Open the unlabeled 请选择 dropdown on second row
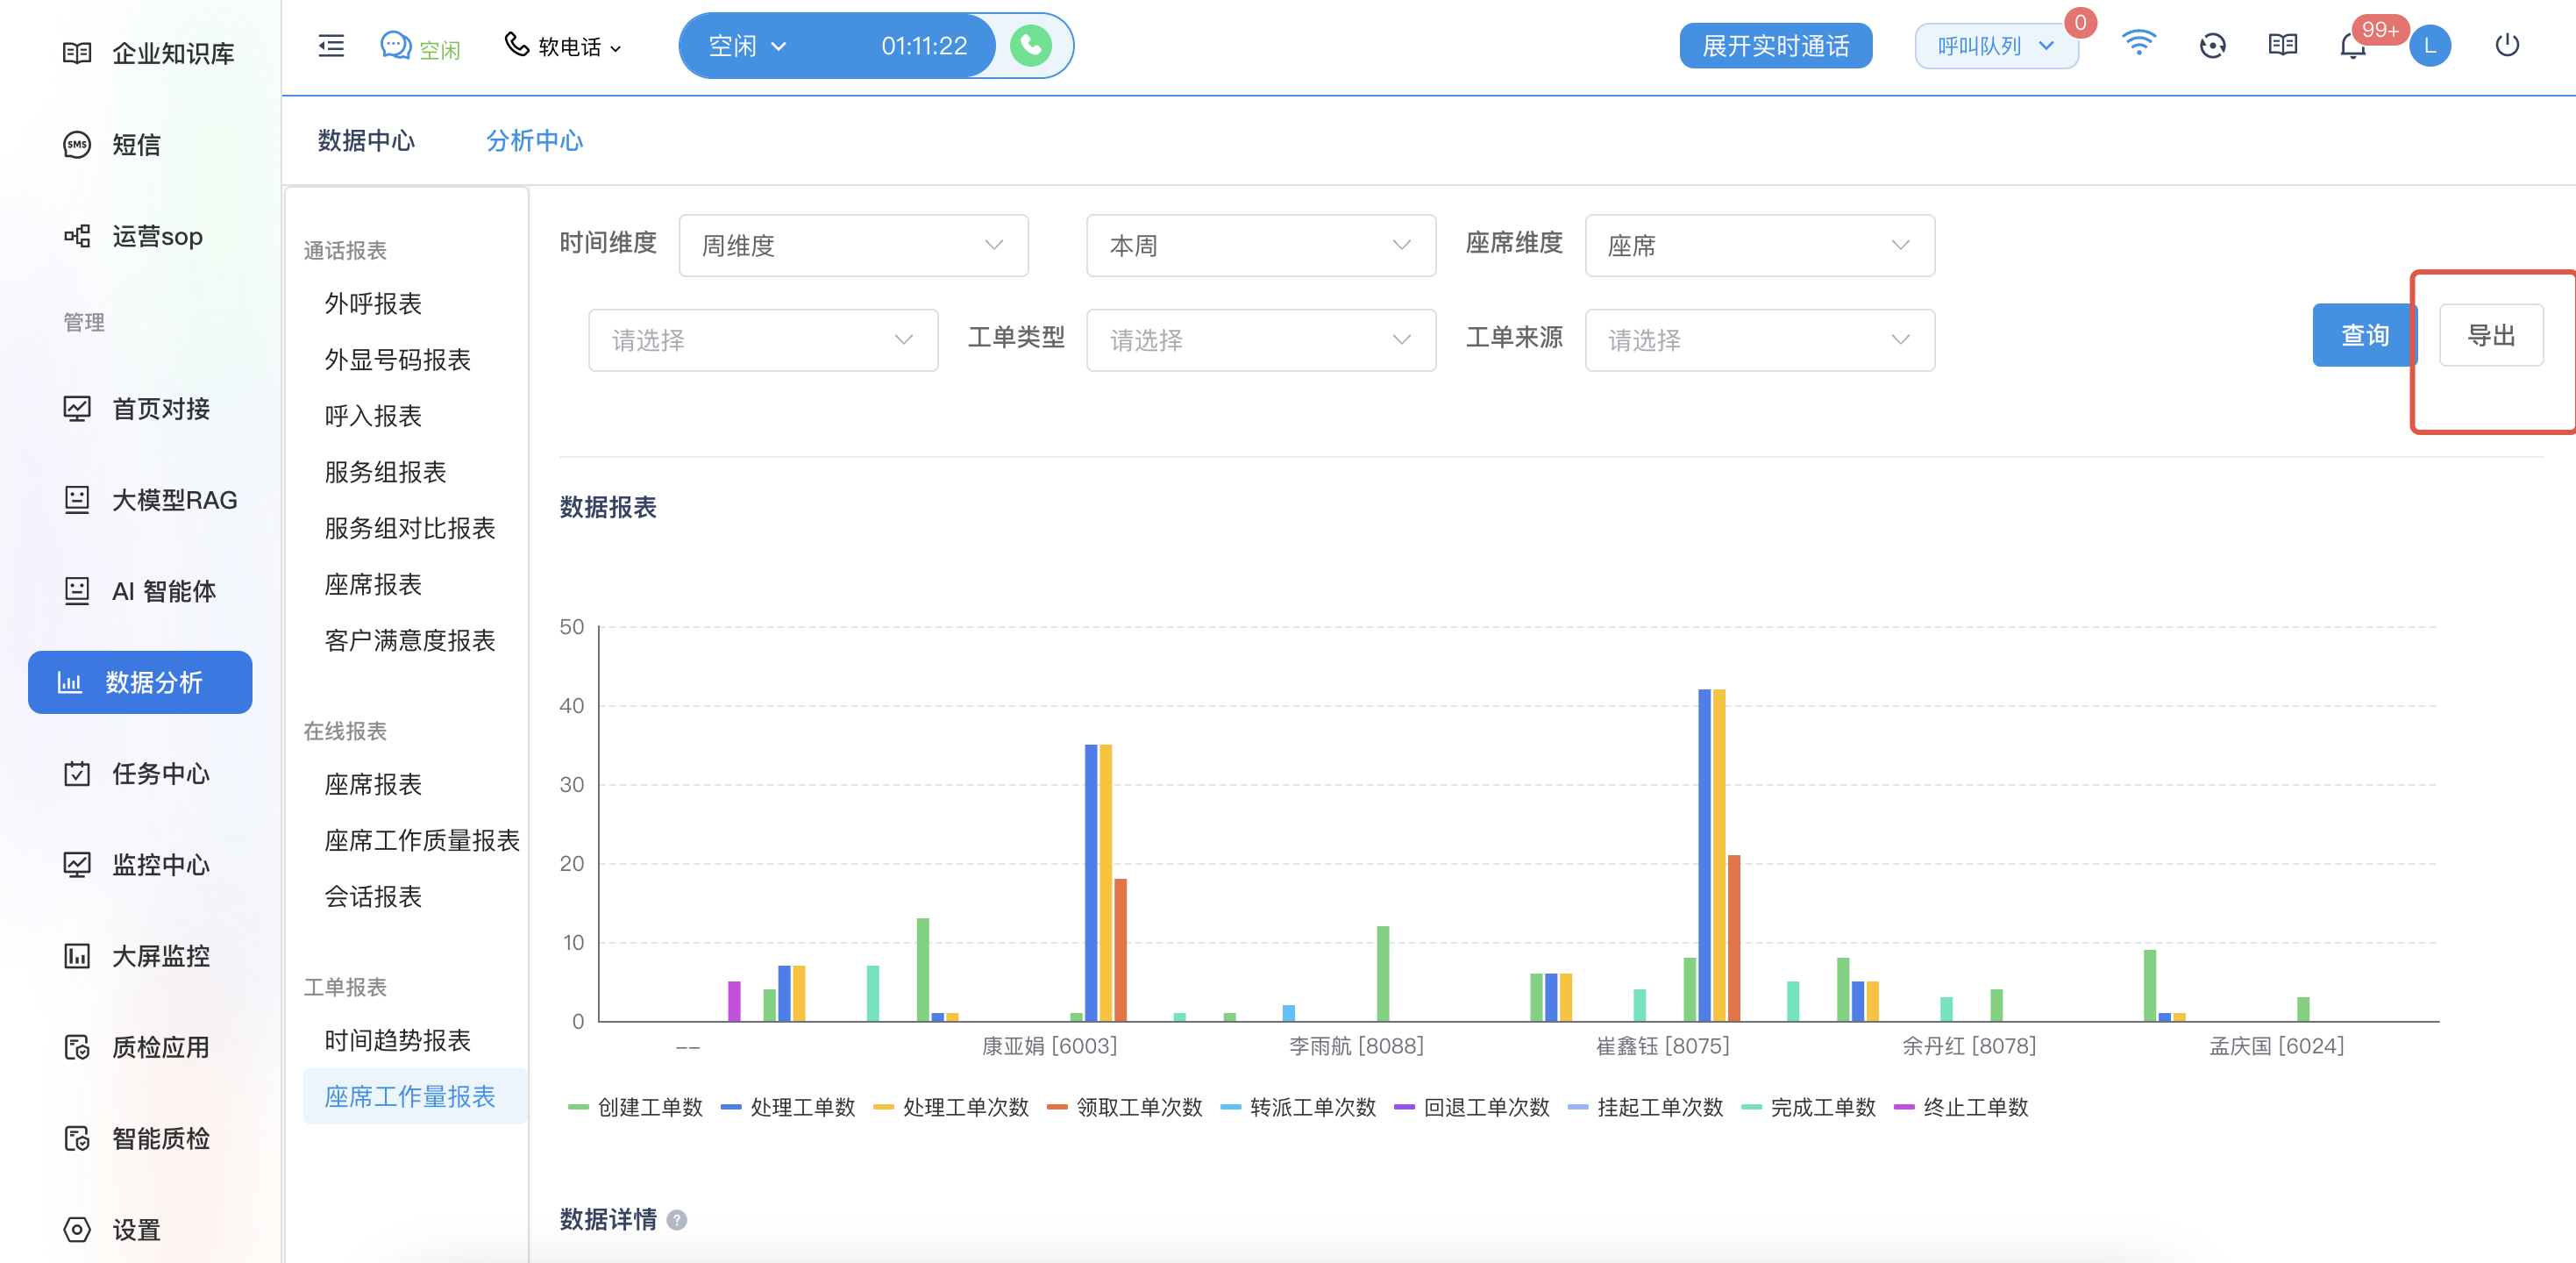 pyautogui.click(x=762, y=340)
